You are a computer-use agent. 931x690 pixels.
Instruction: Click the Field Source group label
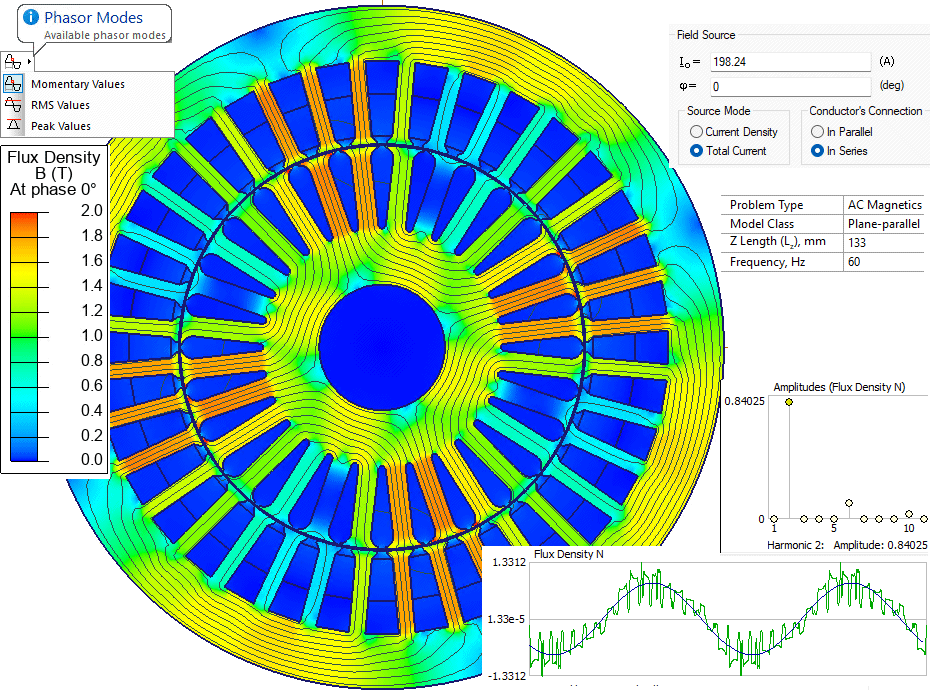click(706, 35)
